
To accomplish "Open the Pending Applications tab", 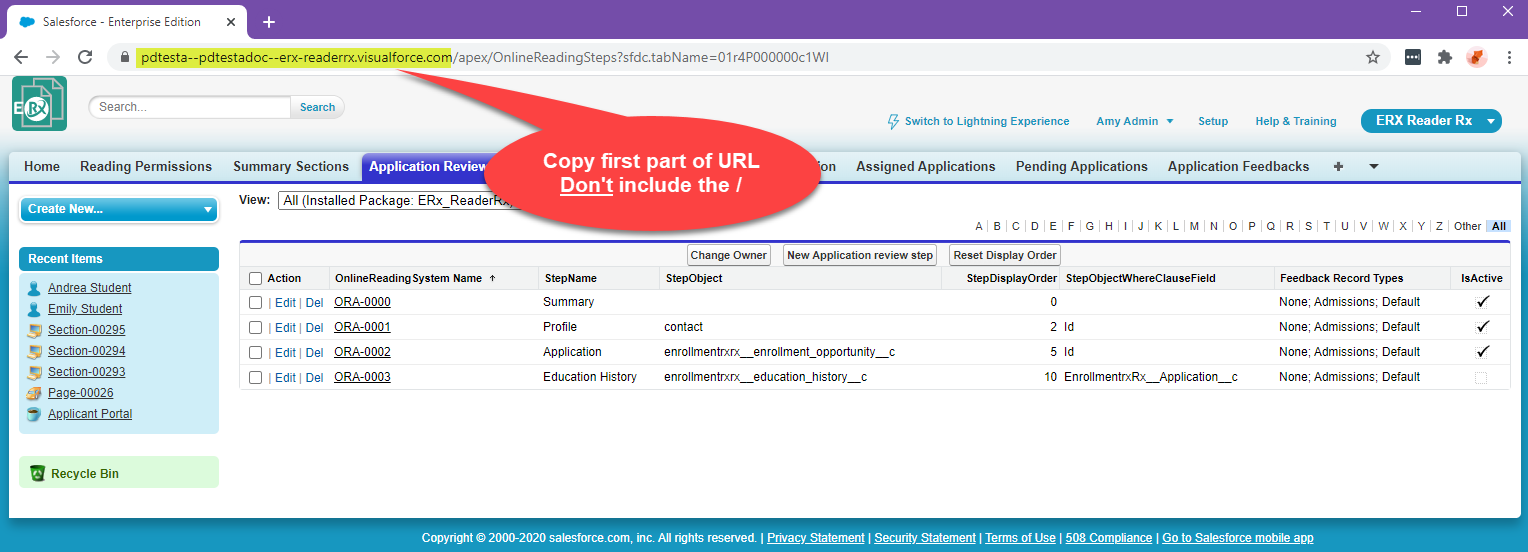I will 1081,167.
